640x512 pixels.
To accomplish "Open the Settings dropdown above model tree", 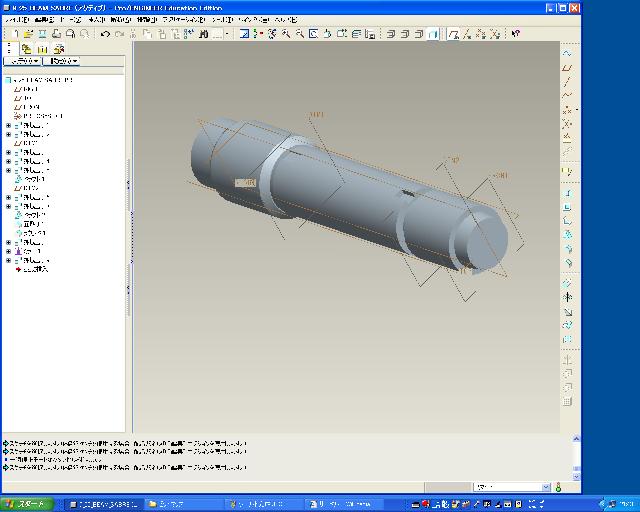I will (x=65, y=61).
